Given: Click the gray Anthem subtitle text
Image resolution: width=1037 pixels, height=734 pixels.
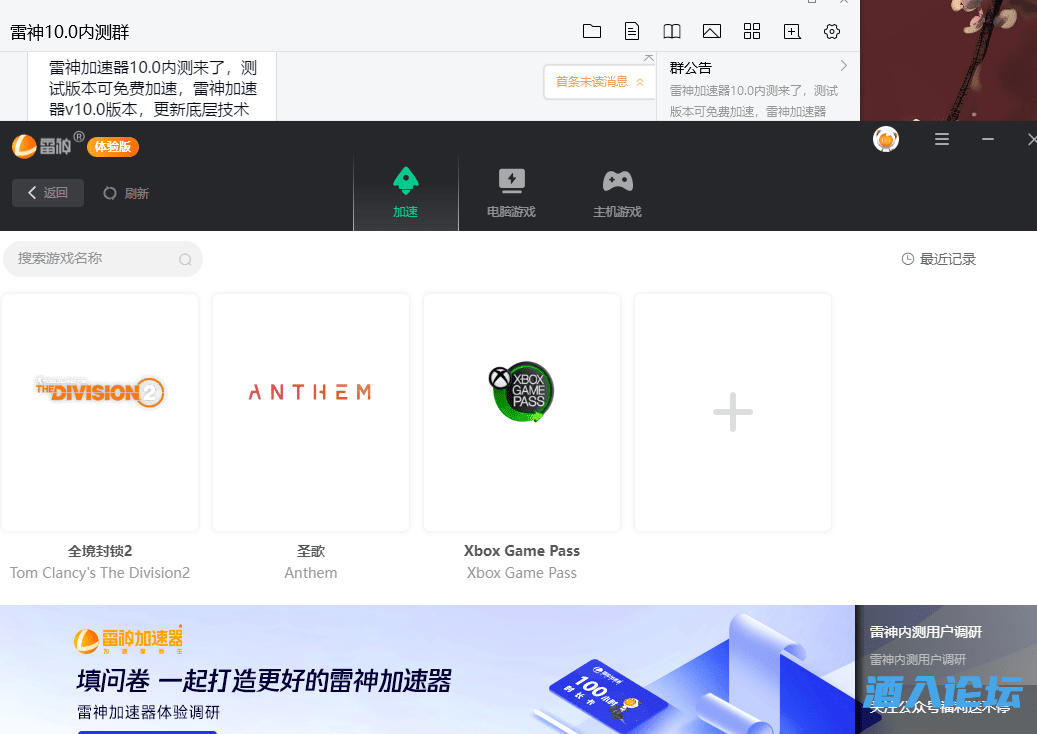Looking at the screenshot, I should tap(311, 573).
